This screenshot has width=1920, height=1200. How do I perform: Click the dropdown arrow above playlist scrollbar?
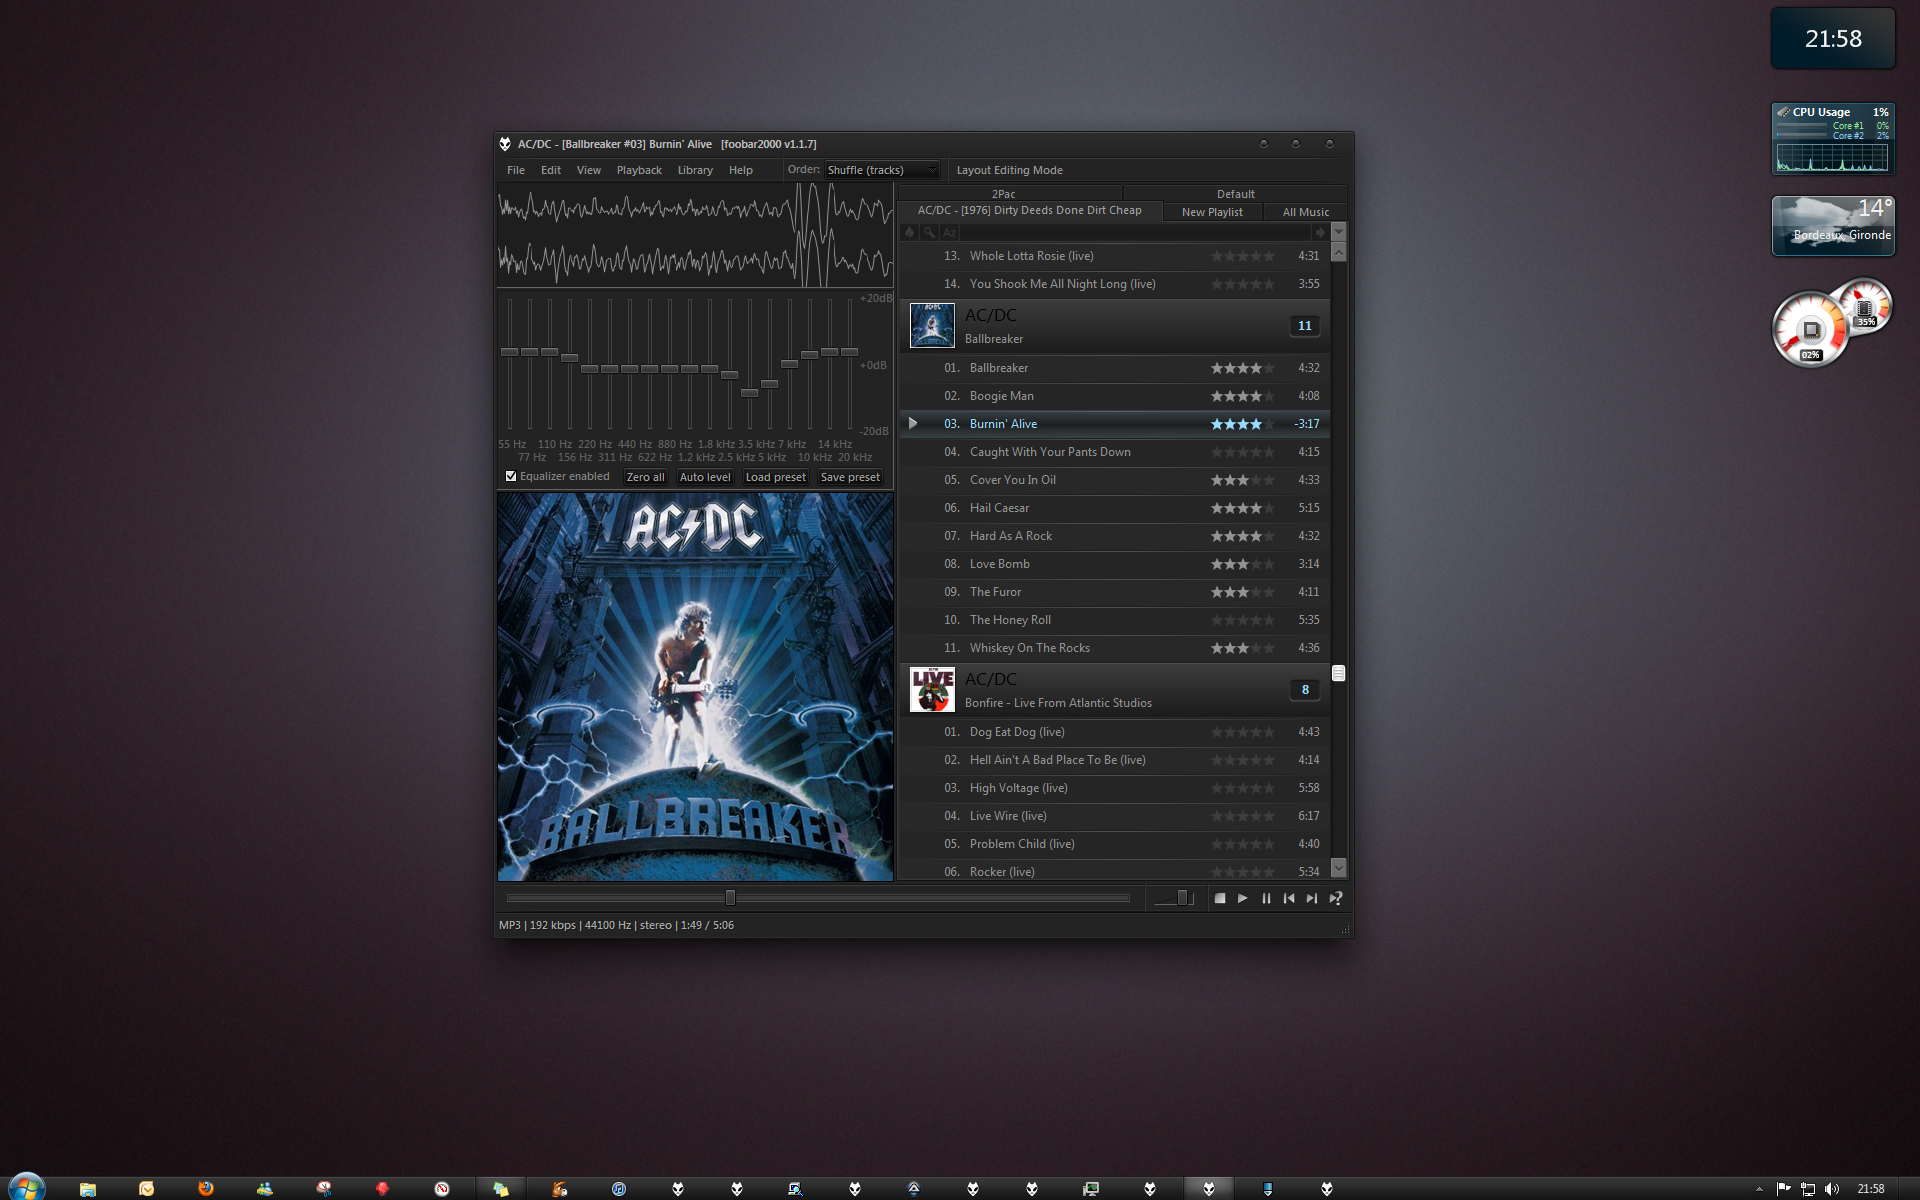coord(1339,232)
